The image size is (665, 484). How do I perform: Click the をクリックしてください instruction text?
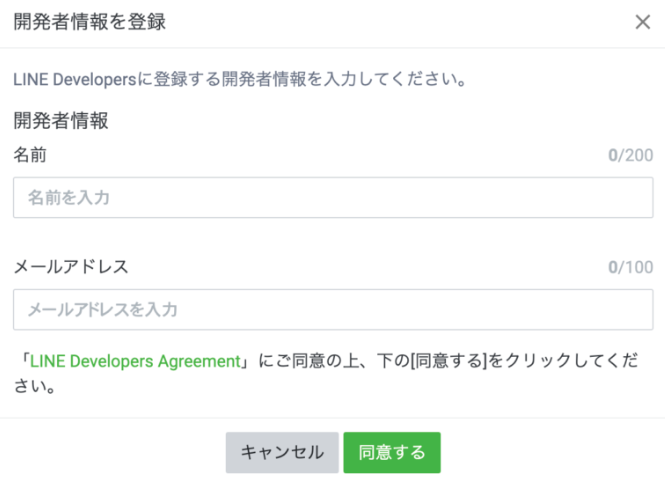560,361
